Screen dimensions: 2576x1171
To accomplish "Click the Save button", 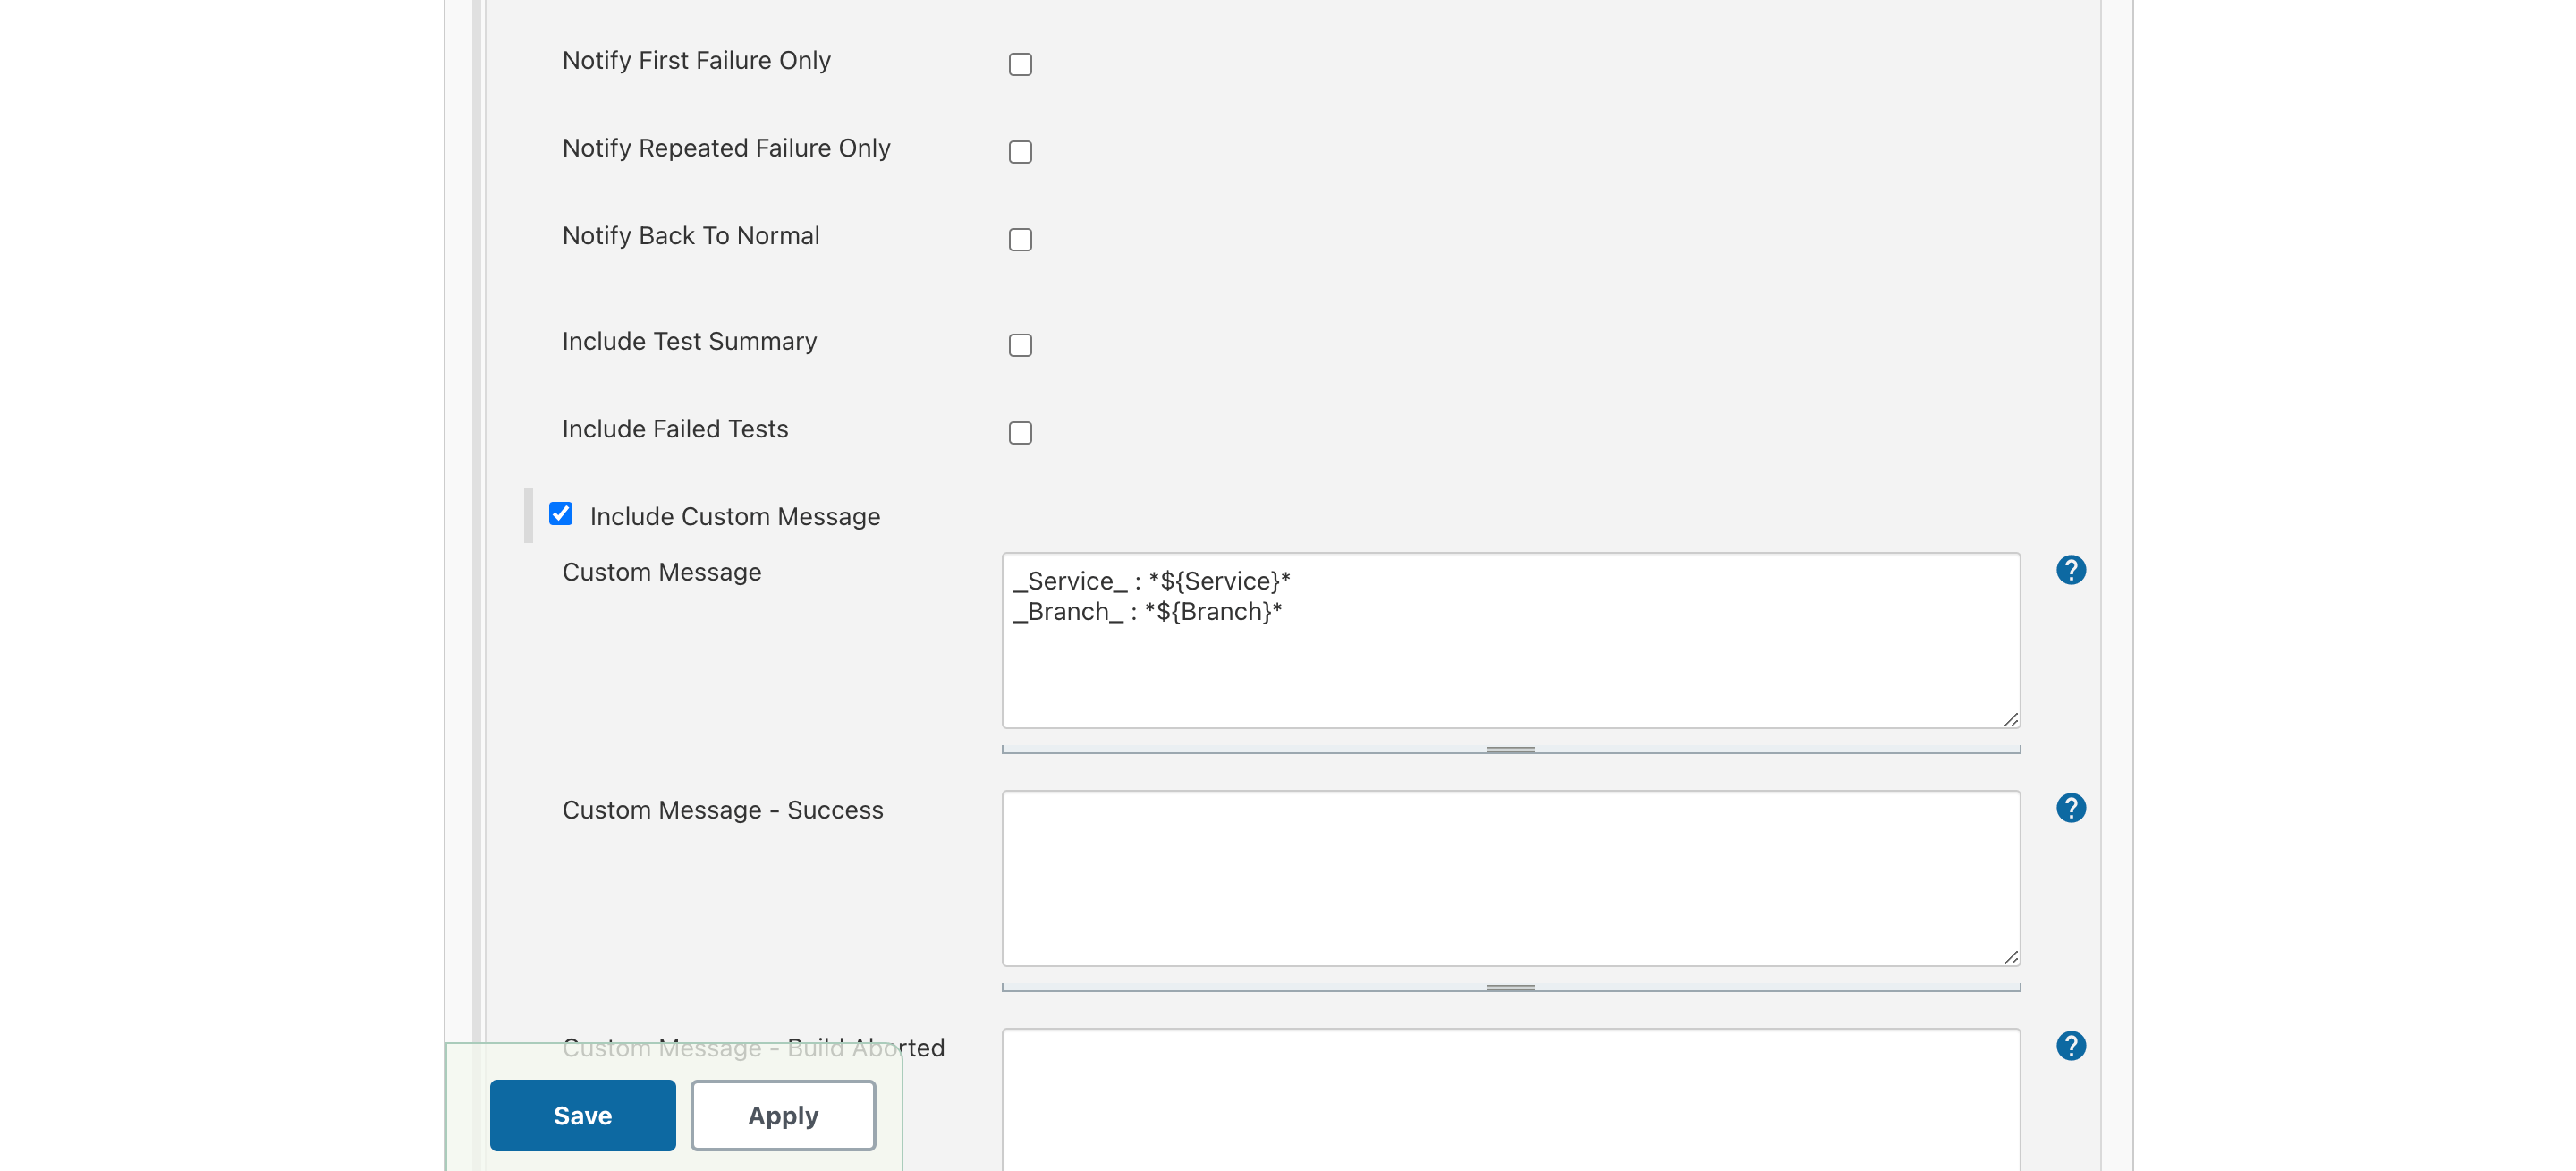I will coord(582,1115).
